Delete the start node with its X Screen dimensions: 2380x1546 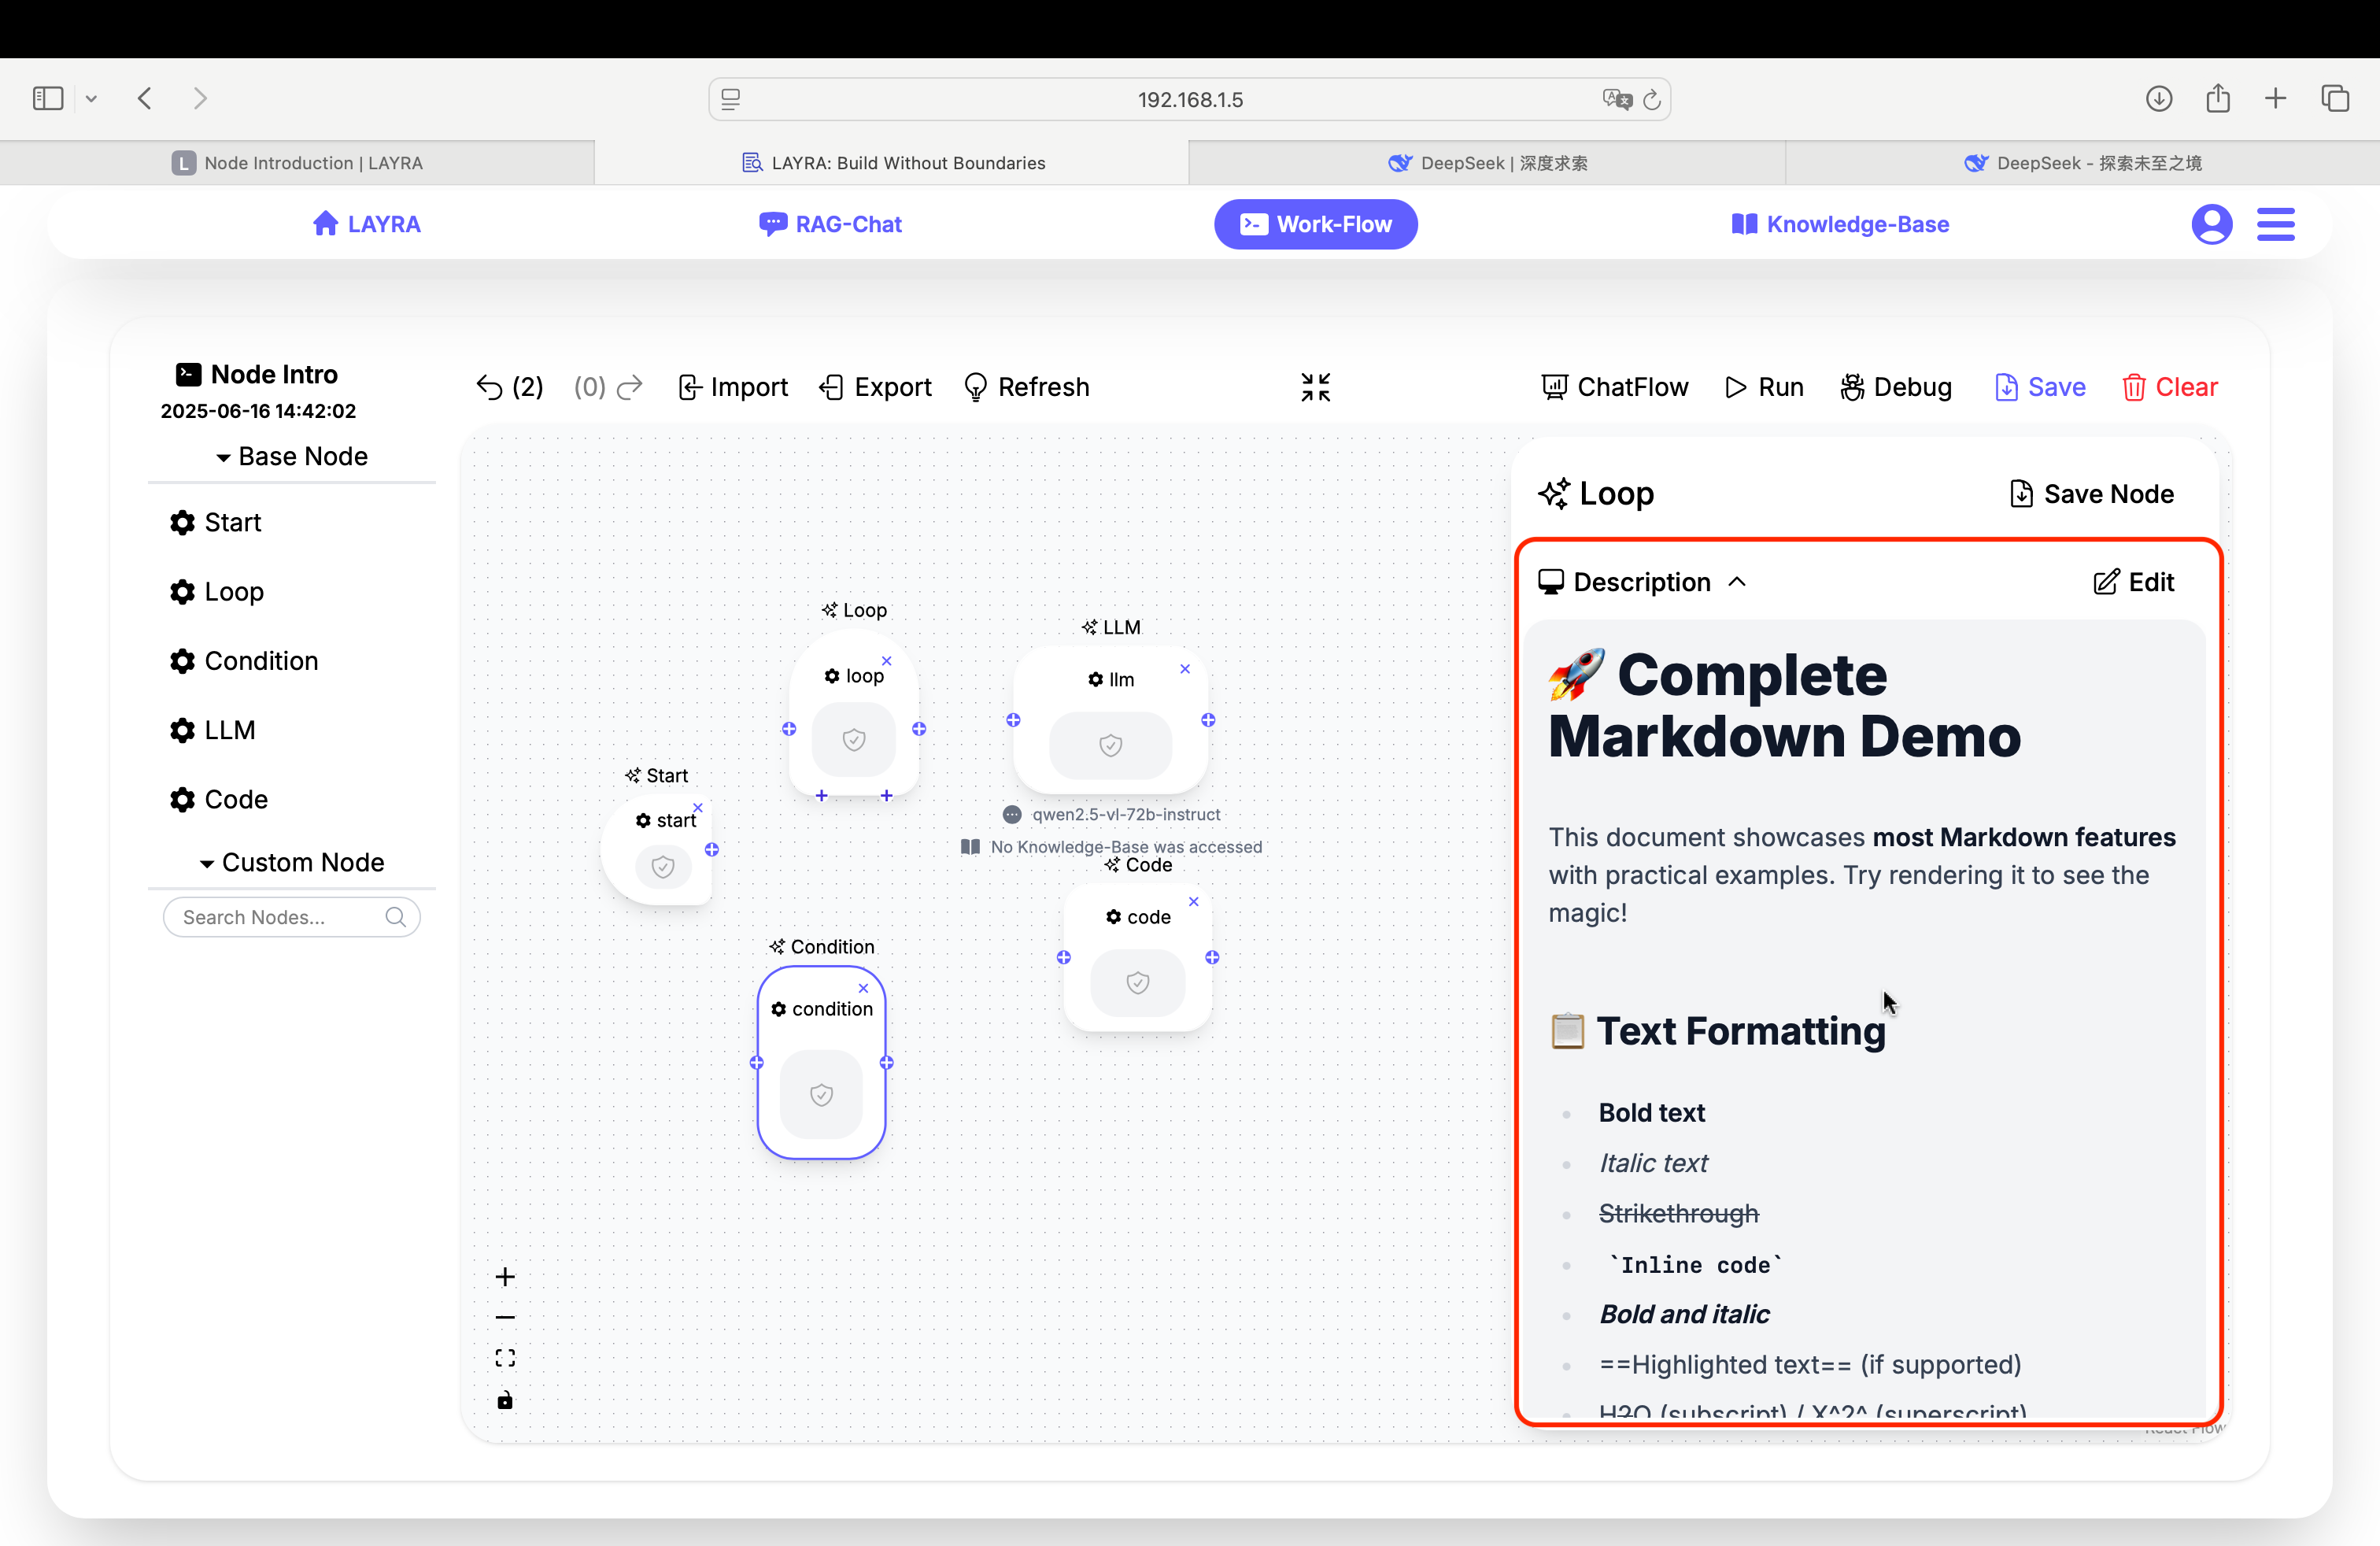click(x=698, y=808)
